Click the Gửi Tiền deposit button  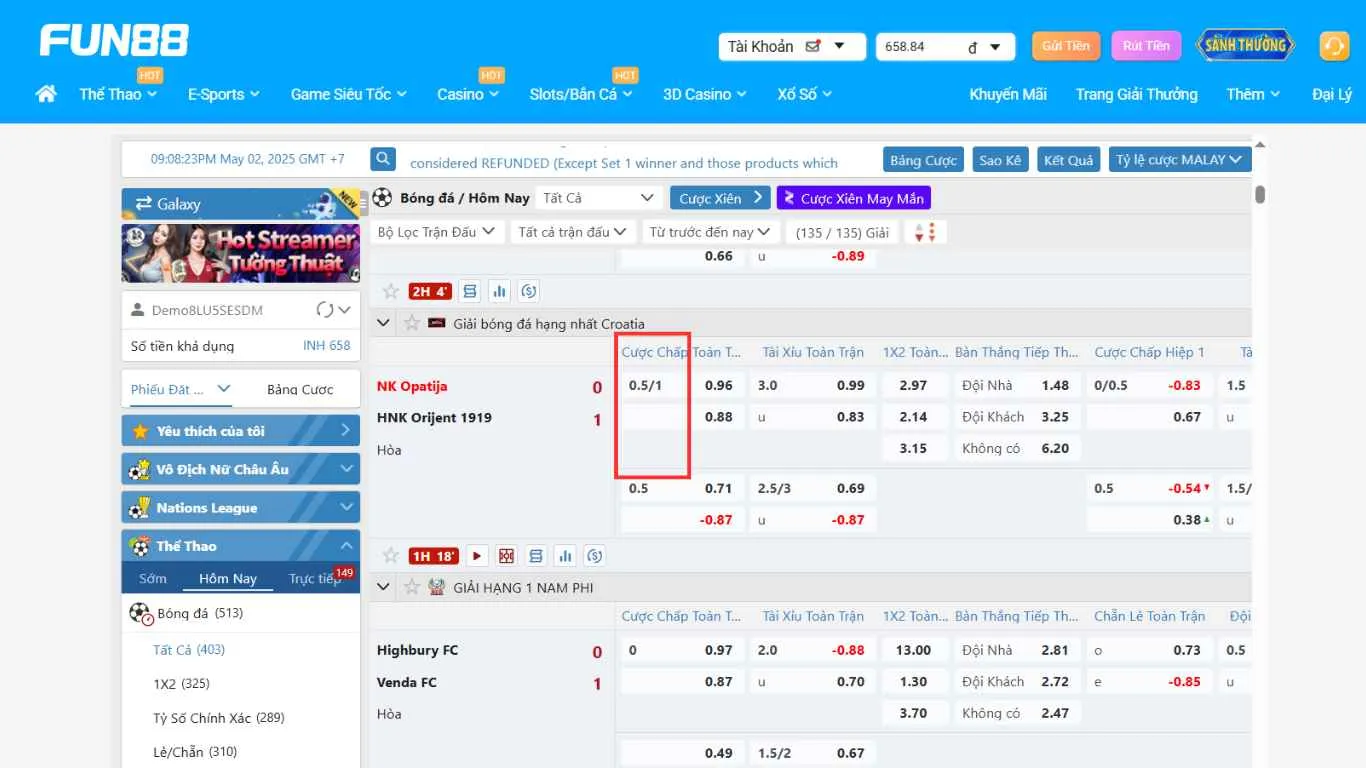(x=1066, y=46)
